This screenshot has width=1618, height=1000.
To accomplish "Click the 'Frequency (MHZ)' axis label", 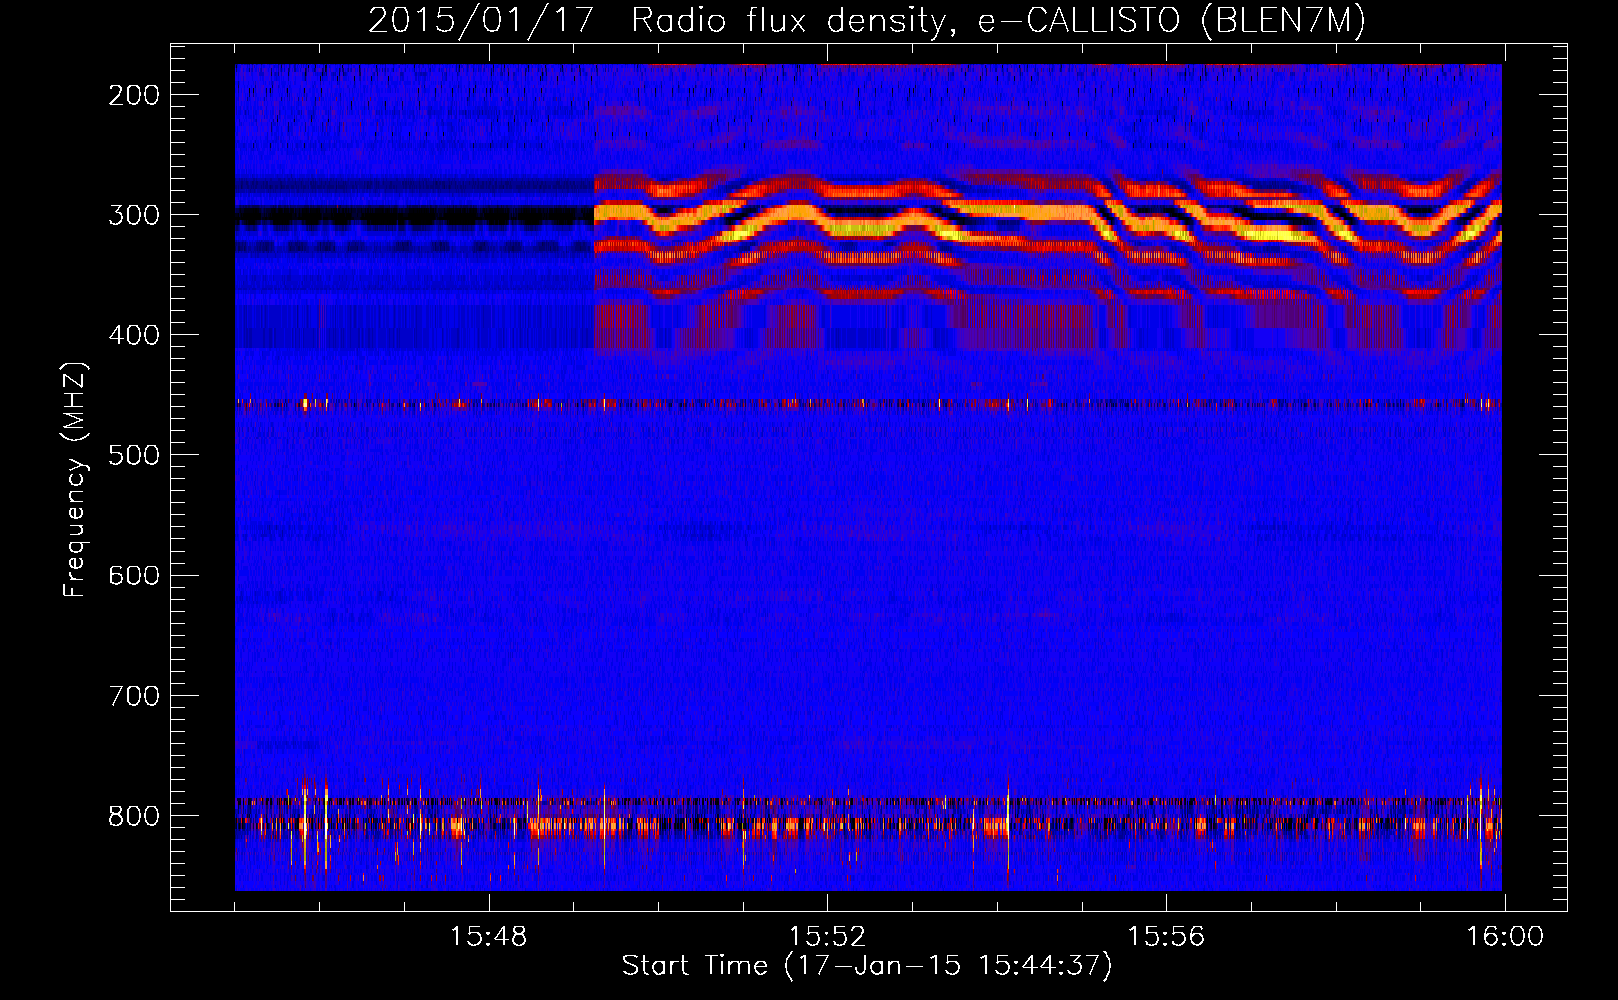I will pyautogui.click(x=75, y=479).
